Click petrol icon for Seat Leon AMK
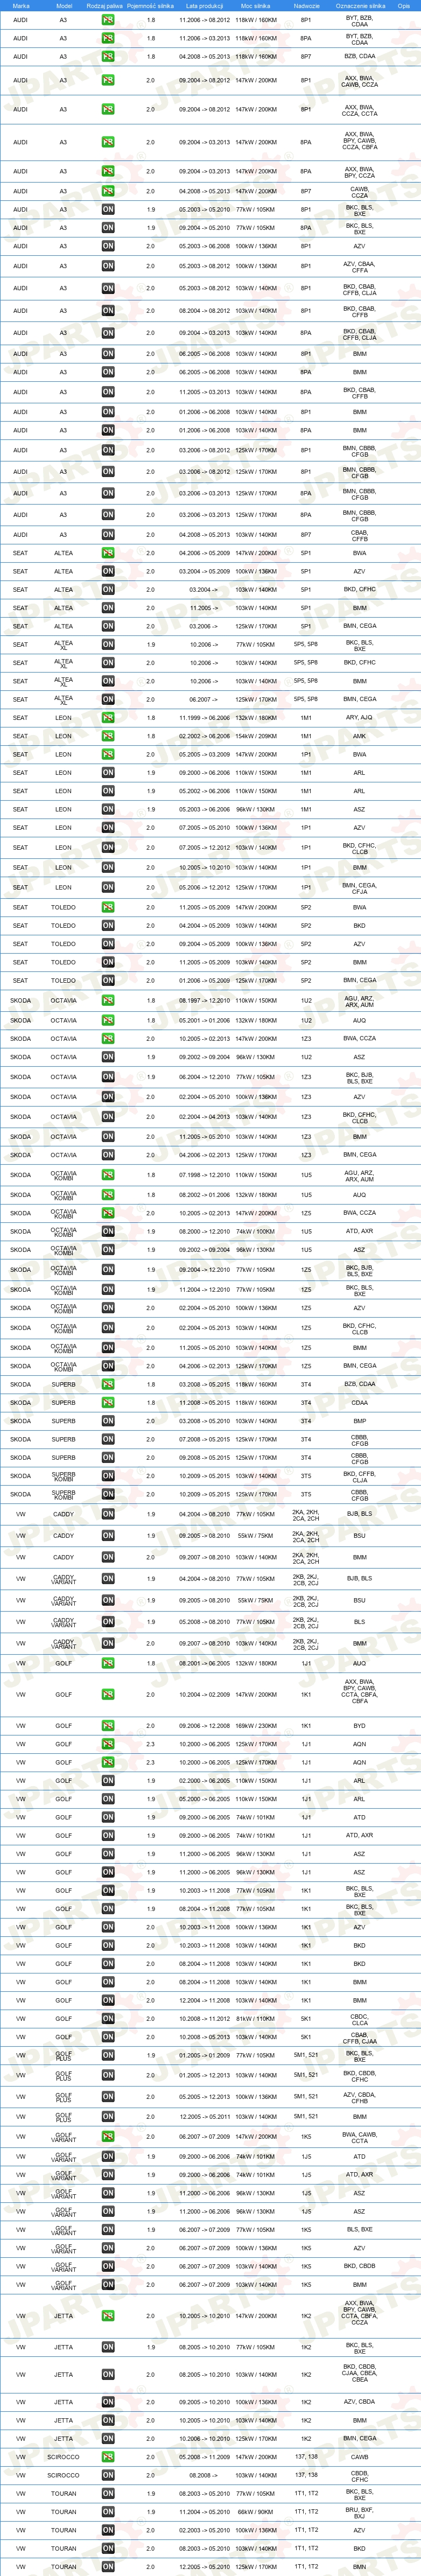421x2576 pixels. pyautogui.click(x=108, y=736)
